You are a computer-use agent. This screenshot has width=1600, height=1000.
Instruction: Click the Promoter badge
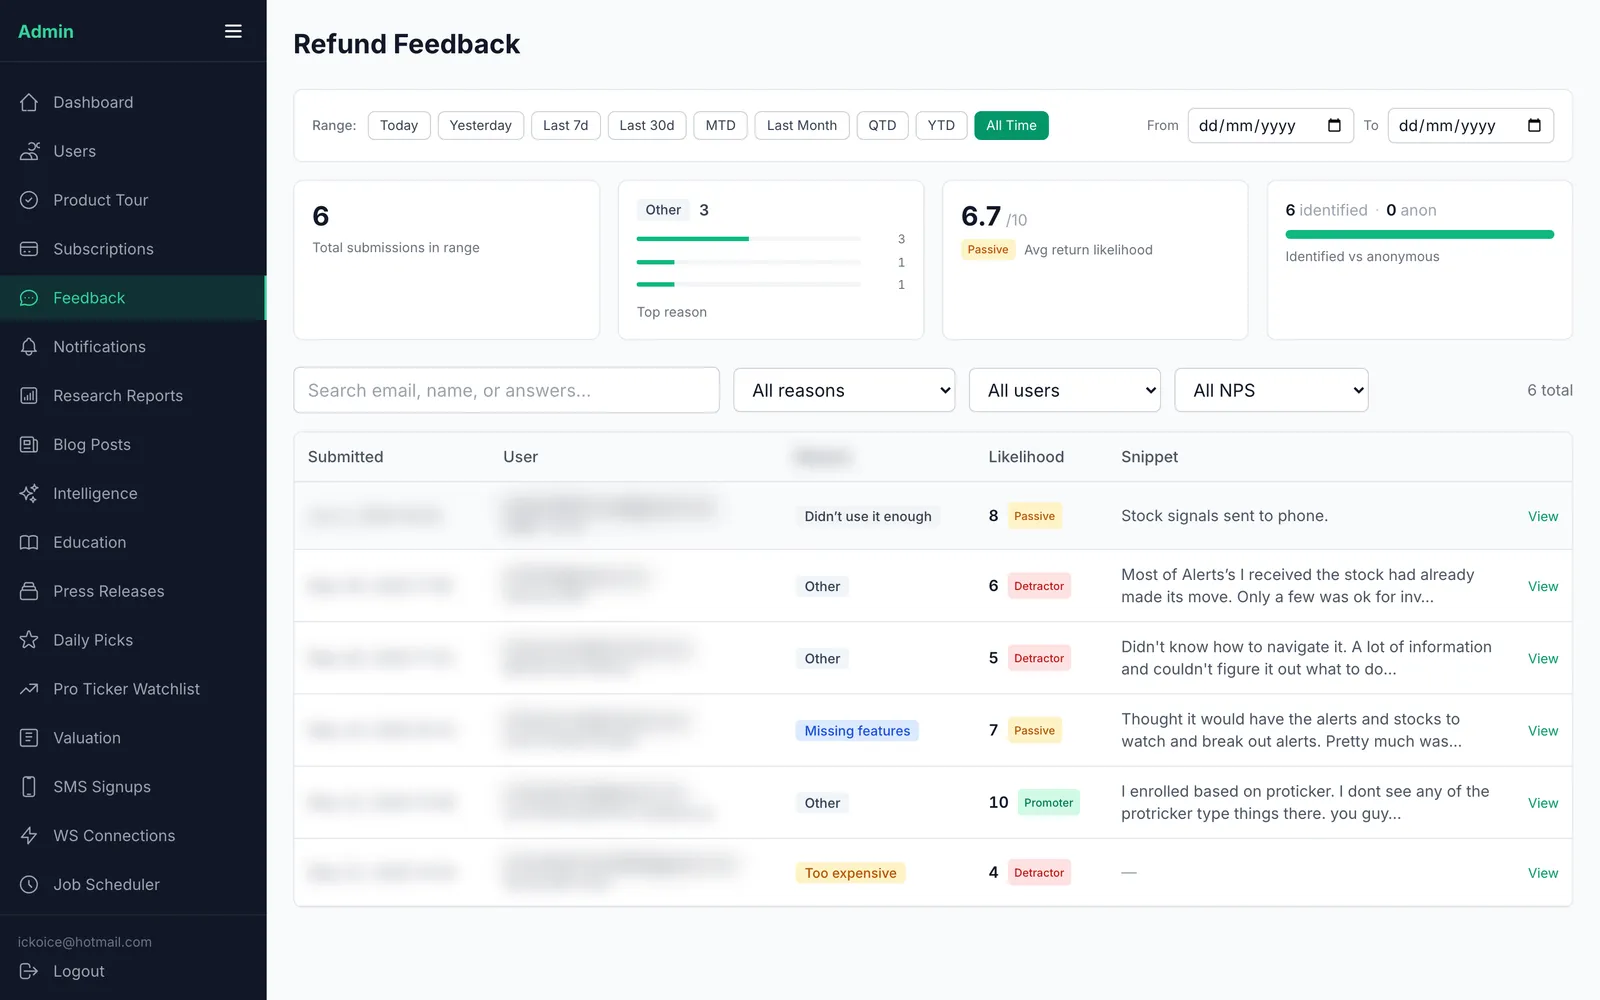(x=1048, y=803)
